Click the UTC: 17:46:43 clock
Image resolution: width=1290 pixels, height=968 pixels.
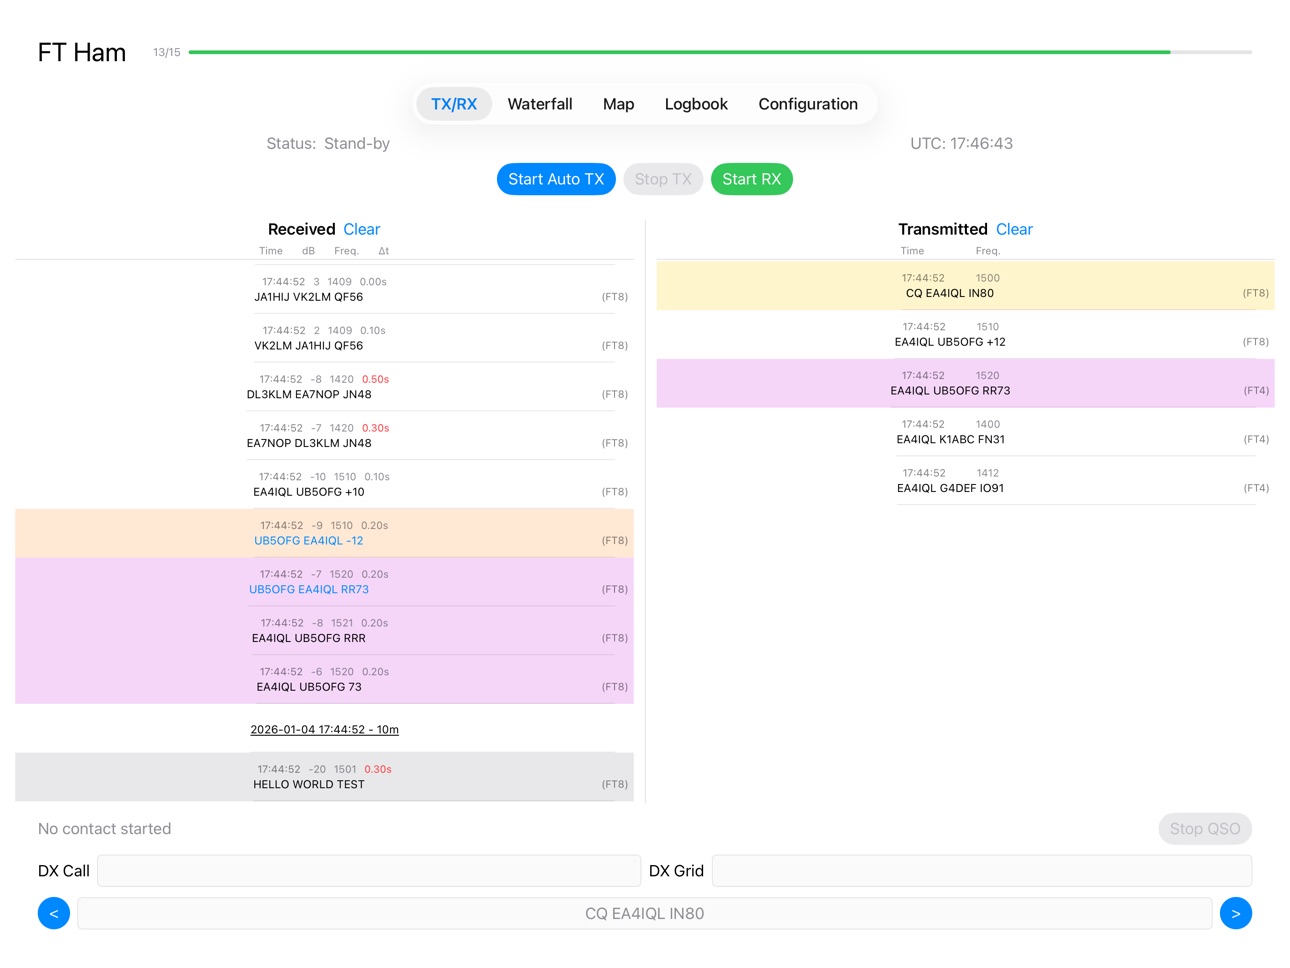(961, 144)
